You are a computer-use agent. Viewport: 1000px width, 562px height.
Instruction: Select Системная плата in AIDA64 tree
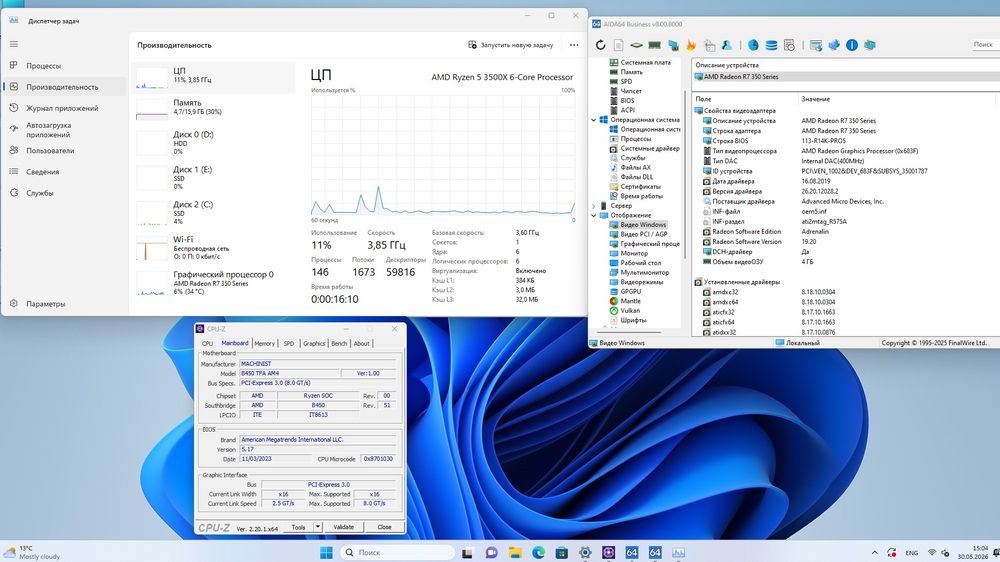coord(640,63)
